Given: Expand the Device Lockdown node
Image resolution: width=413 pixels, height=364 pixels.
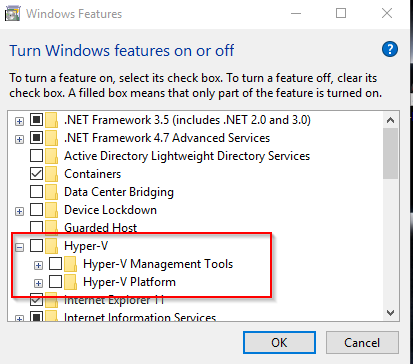Looking at the screenshot, I should coord(20,211).
